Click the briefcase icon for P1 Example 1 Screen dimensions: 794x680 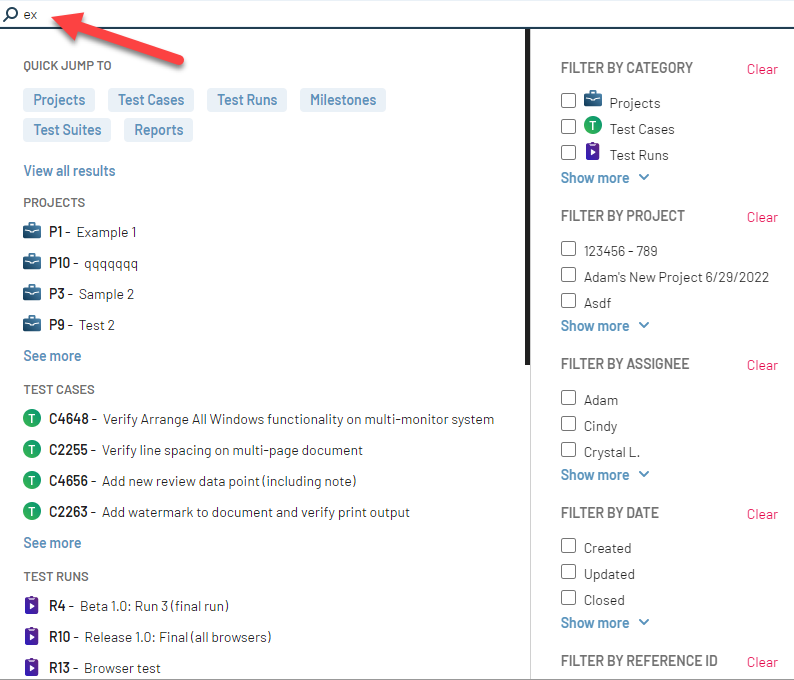click(x=32, y=231)
